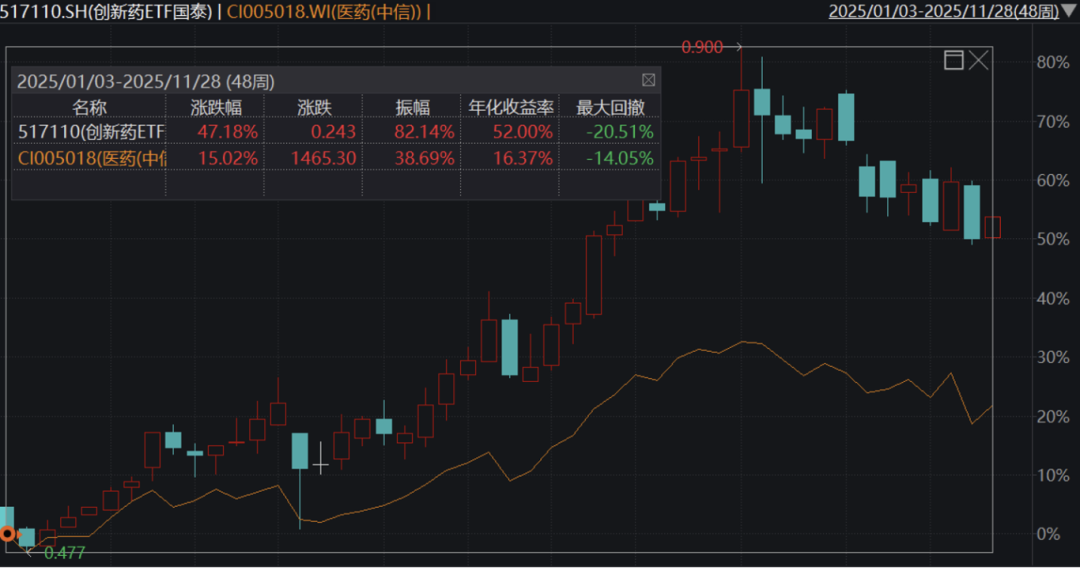Select the CI005018.WI(医药(中信)) title label

tap(324, 12)
